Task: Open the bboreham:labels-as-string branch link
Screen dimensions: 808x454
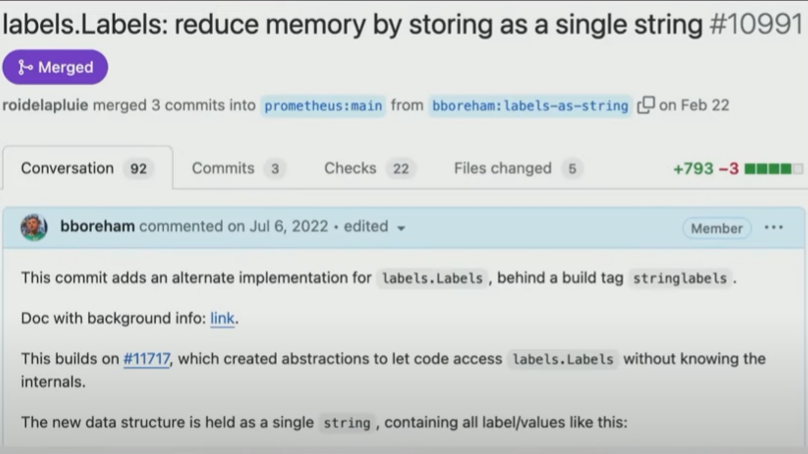Action: click(x=530, y=106)
